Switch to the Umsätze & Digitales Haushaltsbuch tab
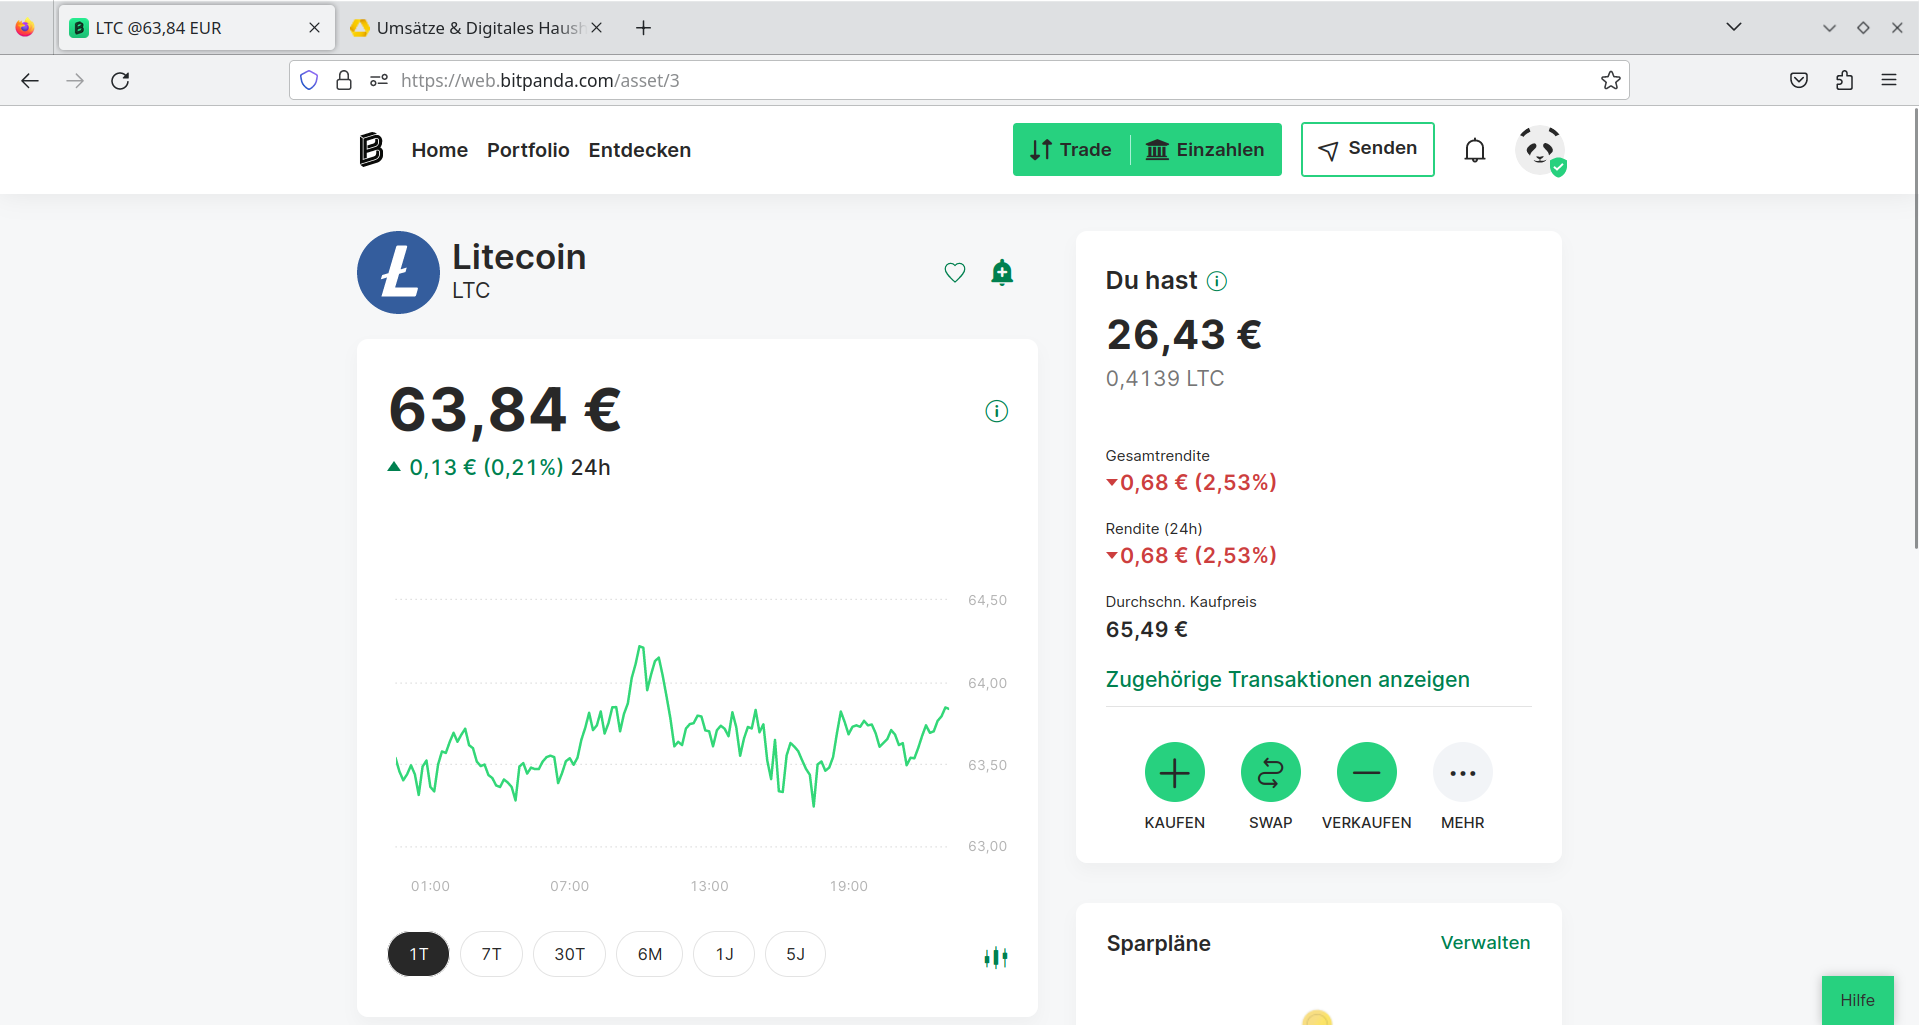Screen dimensions: 1919x1025 click(470, 28)
